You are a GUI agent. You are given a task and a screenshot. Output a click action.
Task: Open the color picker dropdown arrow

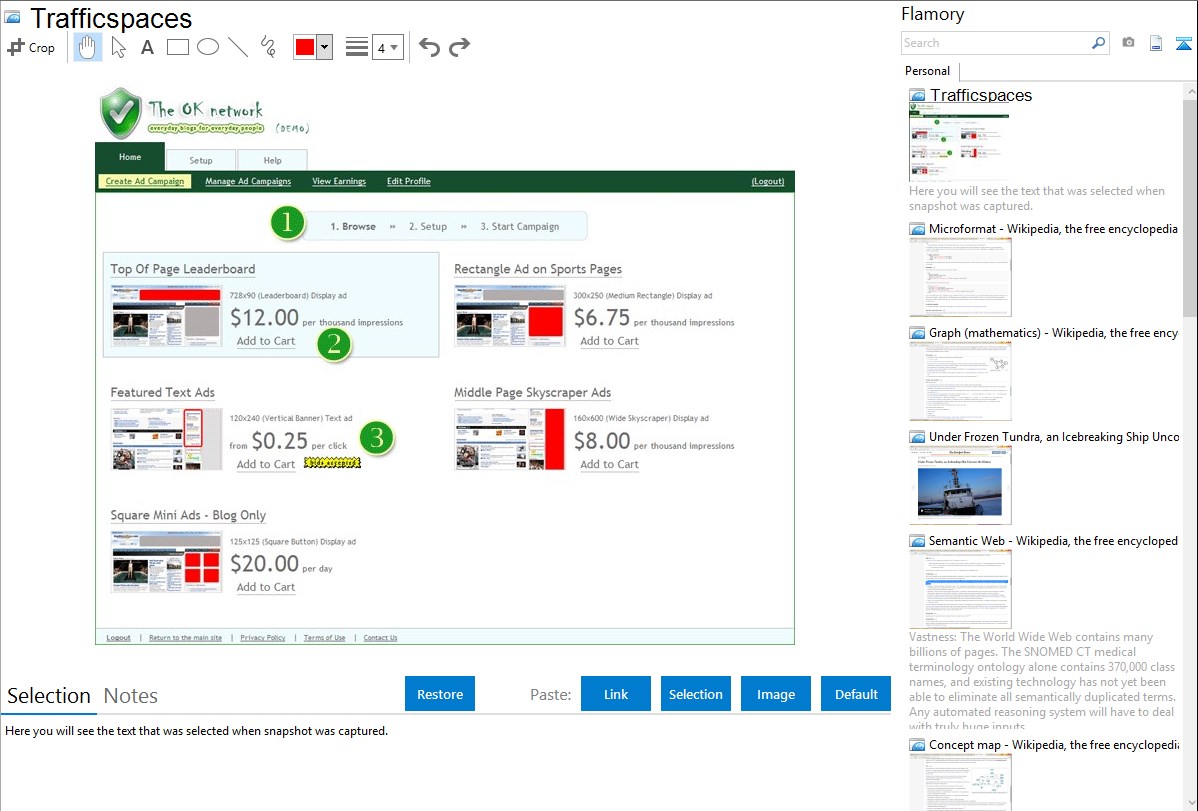(x=324, y=47)
